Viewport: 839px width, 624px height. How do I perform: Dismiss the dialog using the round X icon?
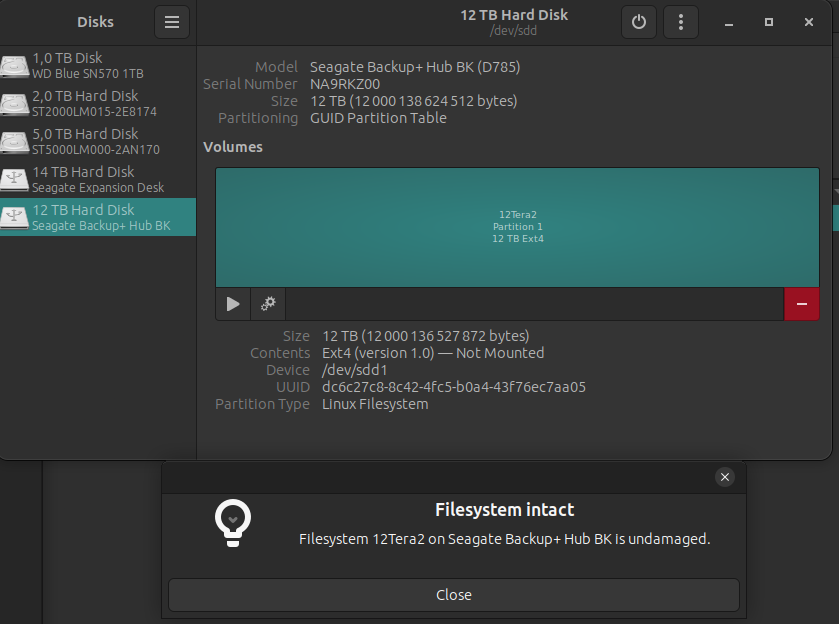[724, 477]
